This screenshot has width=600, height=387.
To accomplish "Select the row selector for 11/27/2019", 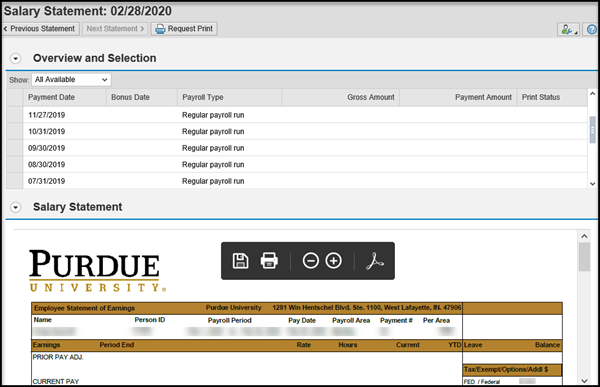I will coord(15,115).
